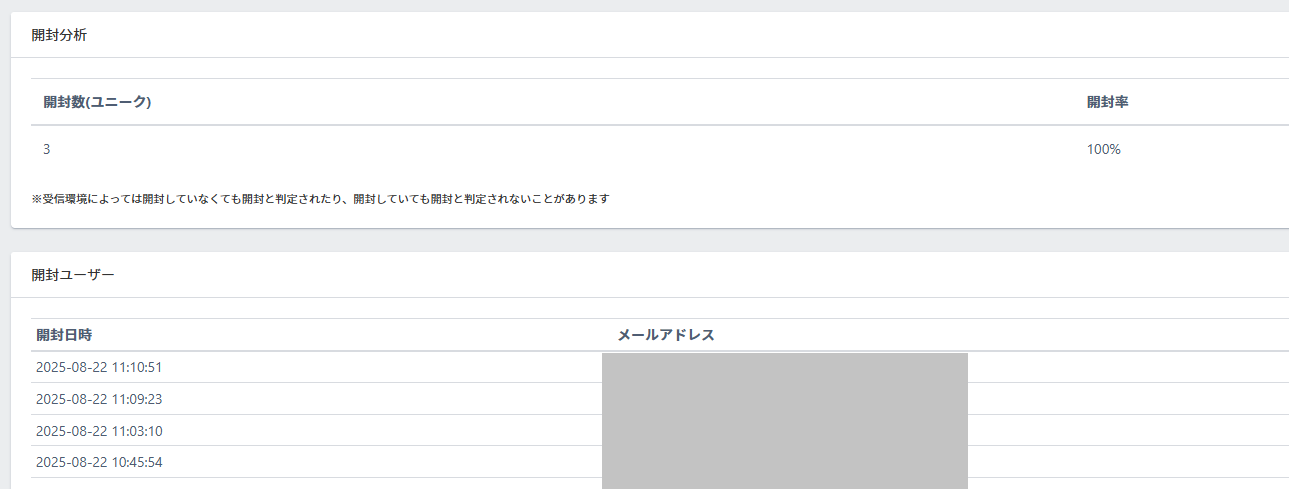
Task: Sort by the 開封日時 column header
Action: [64, 335]
